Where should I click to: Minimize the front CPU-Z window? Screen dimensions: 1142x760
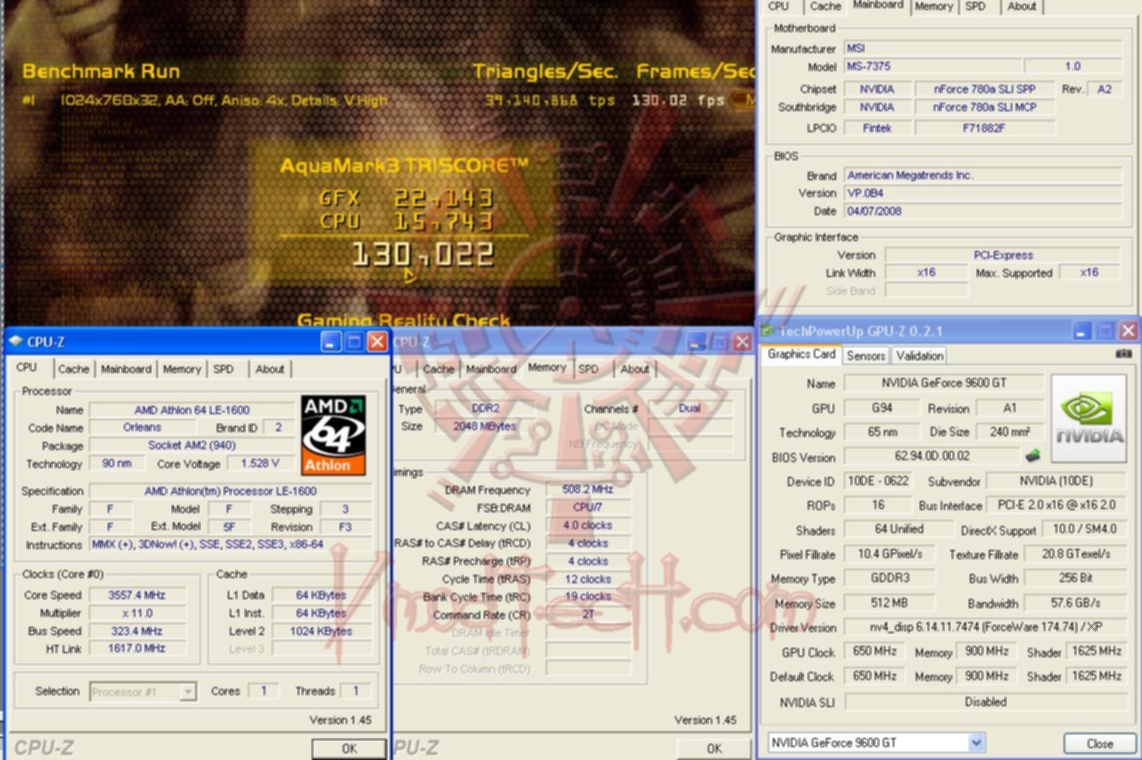[331, 341]
